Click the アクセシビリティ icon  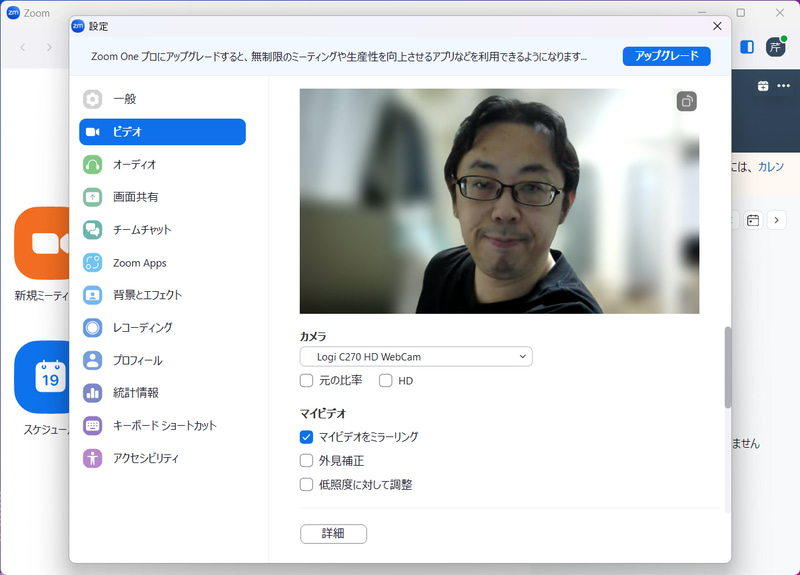(x=92, y=458)
